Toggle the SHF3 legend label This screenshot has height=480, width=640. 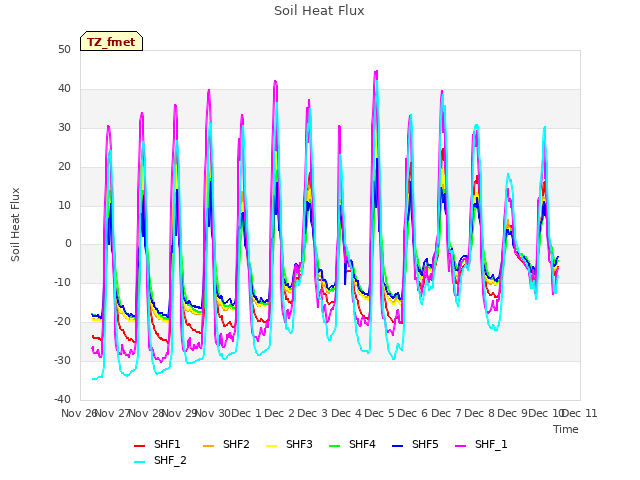(x=299, y=444)
